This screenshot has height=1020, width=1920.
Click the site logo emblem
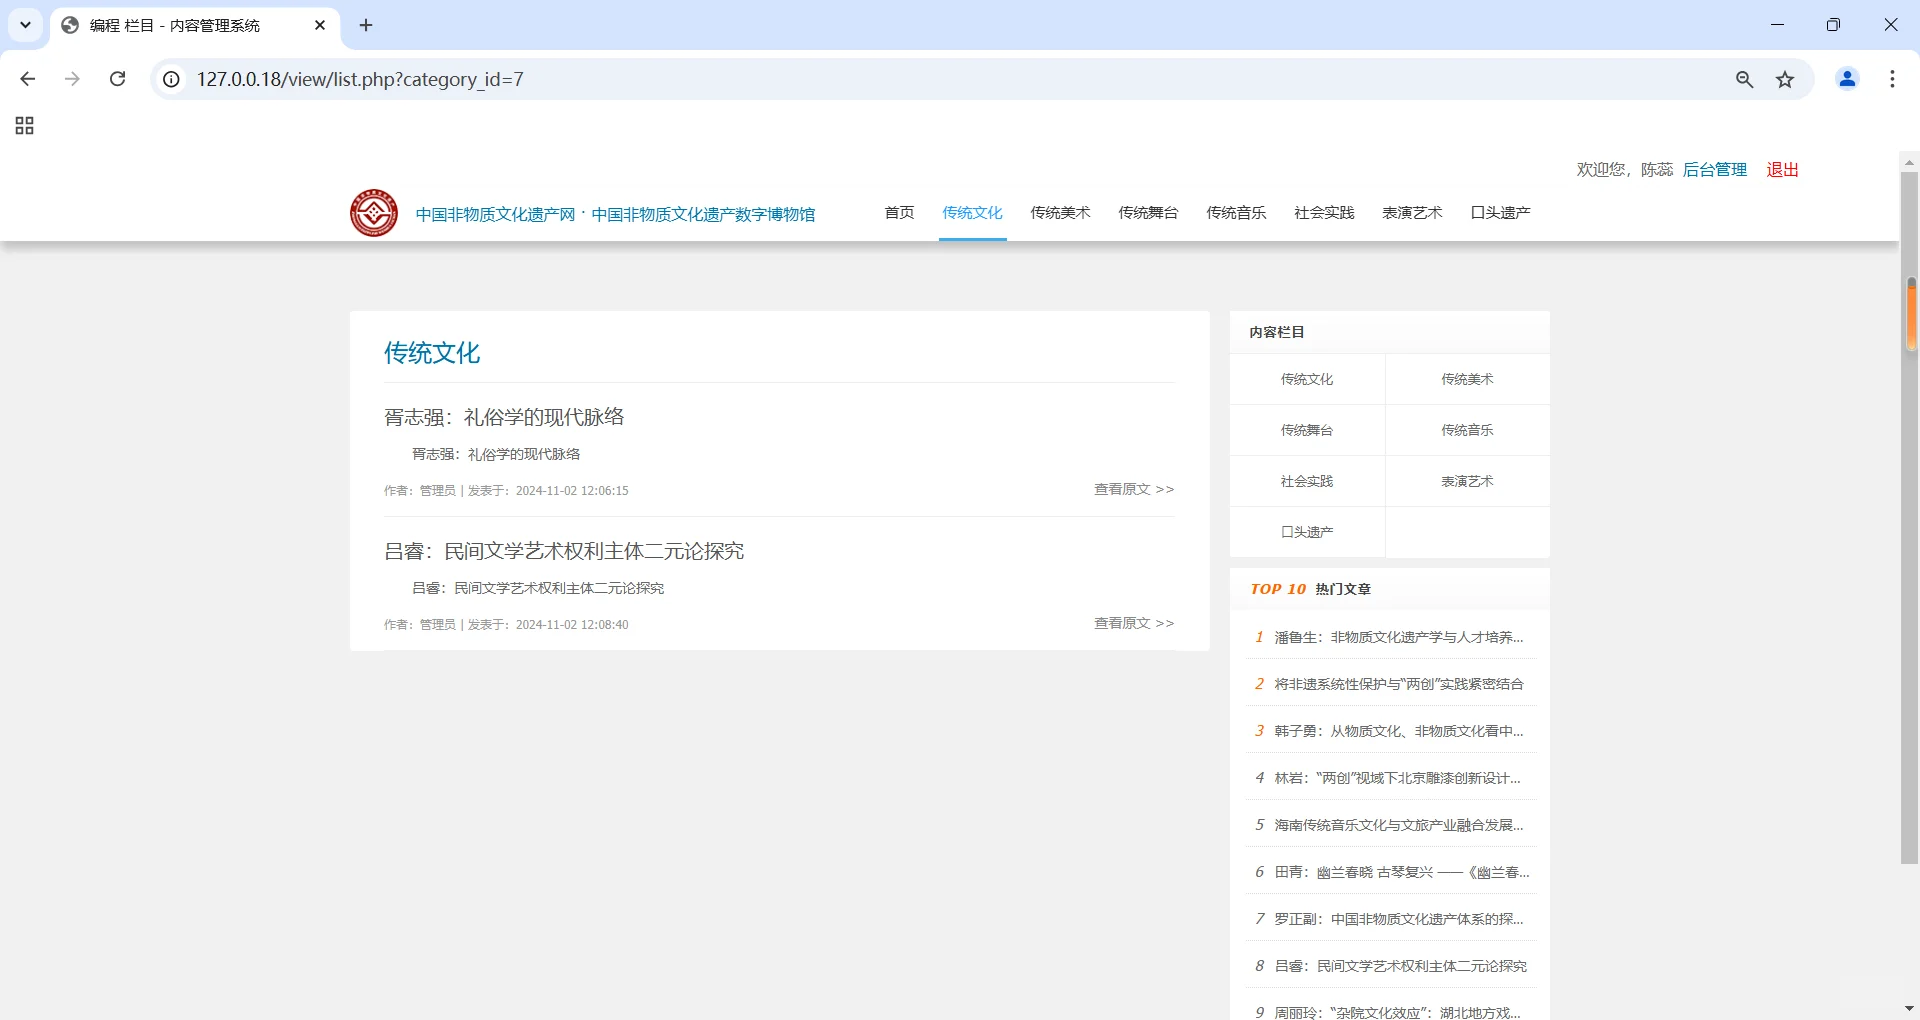[374, 212]
